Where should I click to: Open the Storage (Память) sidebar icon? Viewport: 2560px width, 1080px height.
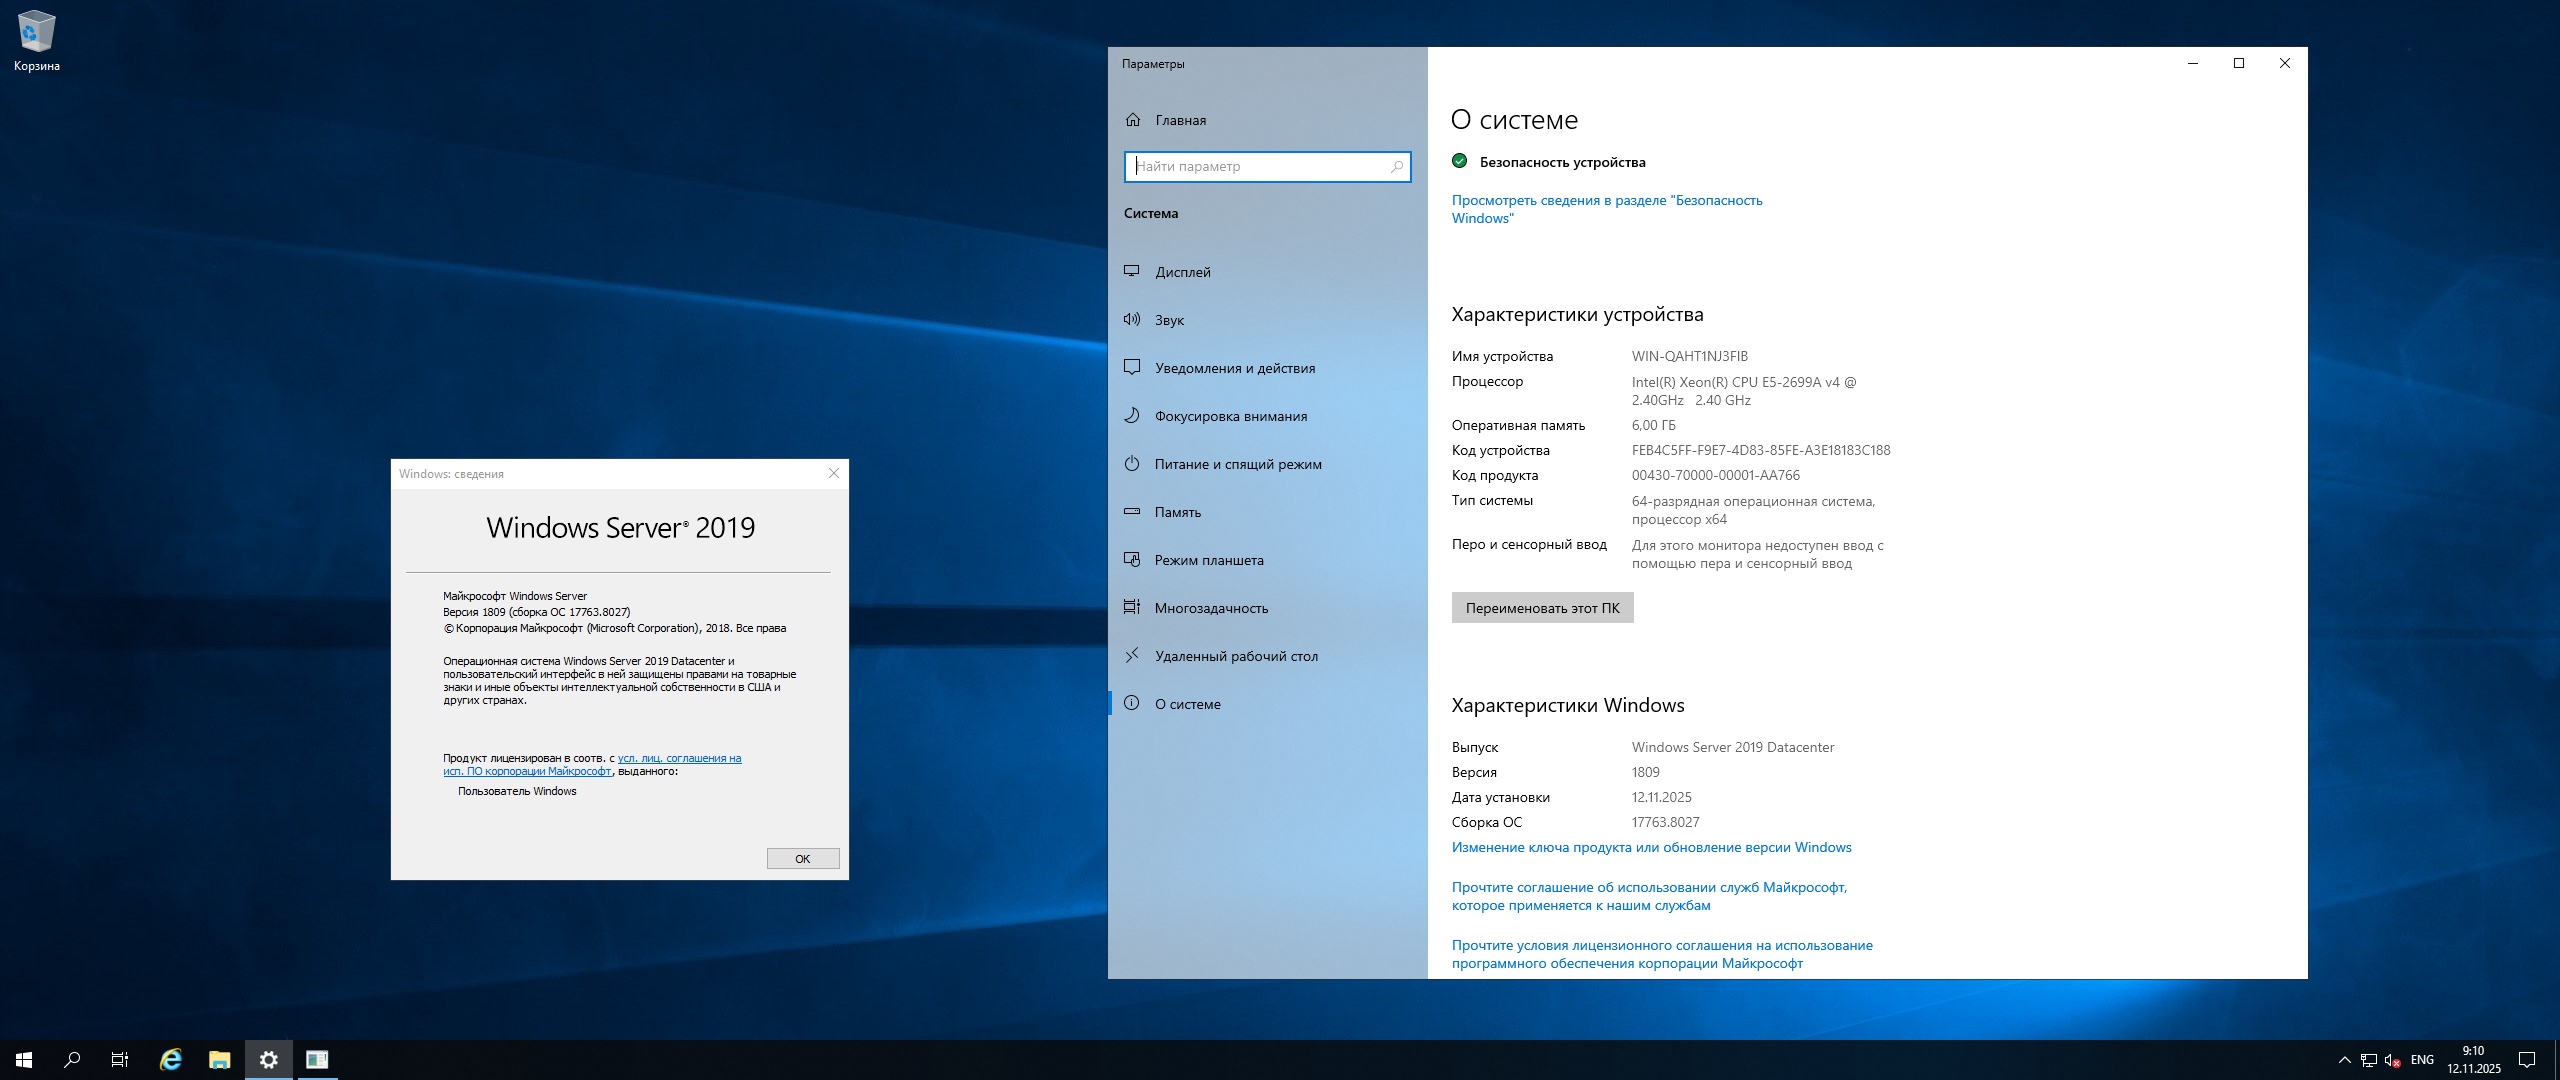click(x=1132, y=511)
